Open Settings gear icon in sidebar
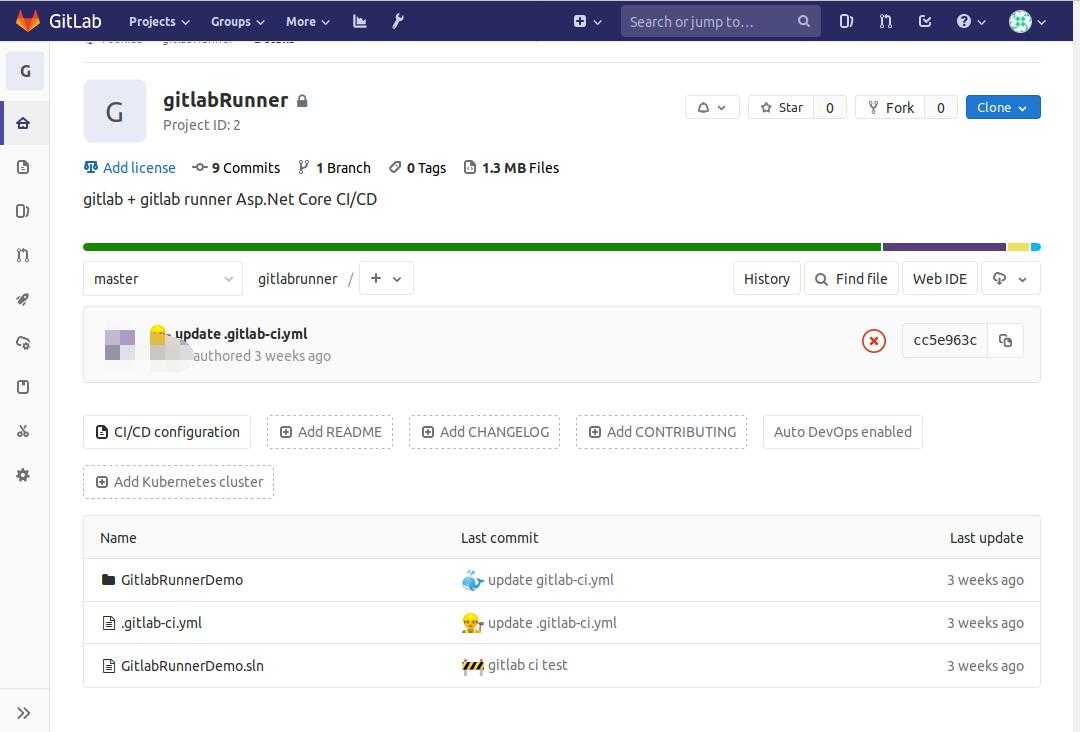Viewport: 1080px width, 732px height. coord(23,475)
